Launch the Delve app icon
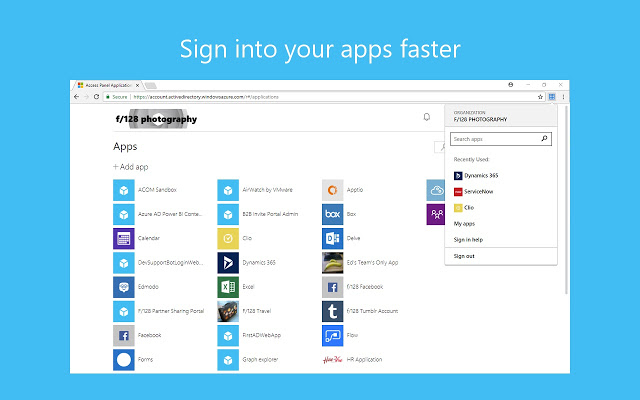640x400 pixels. click(333, 238)
